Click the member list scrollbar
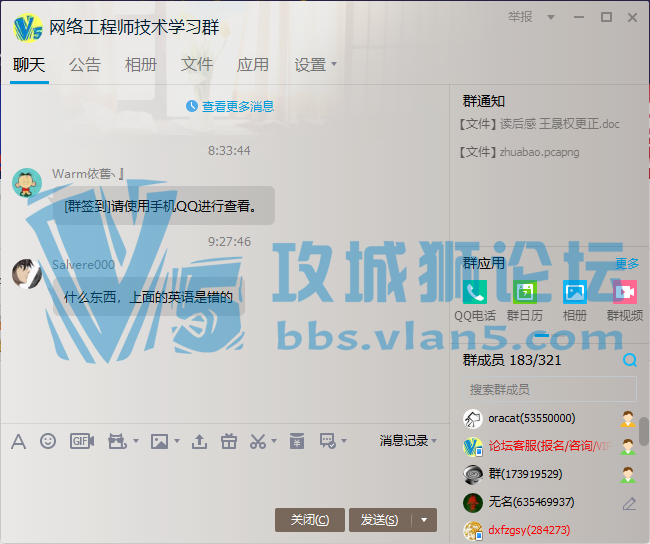Screen dimensions: 650x544 point(644,431)
